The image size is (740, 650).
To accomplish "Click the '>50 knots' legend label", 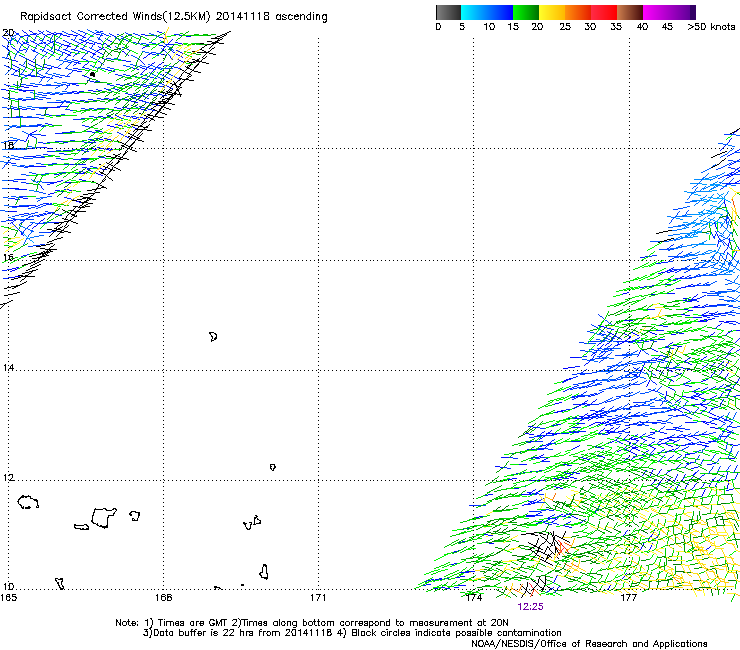I will (711, 27).
